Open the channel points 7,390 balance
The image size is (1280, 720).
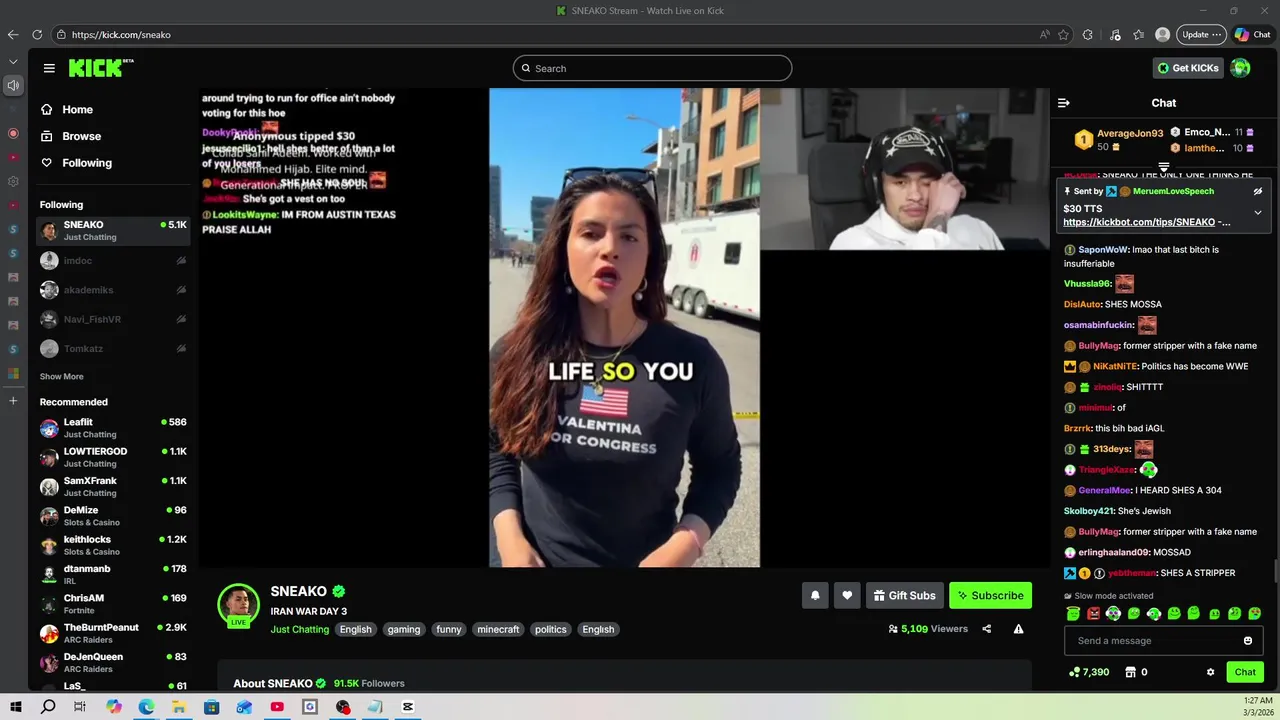(x=1089, y=672)
